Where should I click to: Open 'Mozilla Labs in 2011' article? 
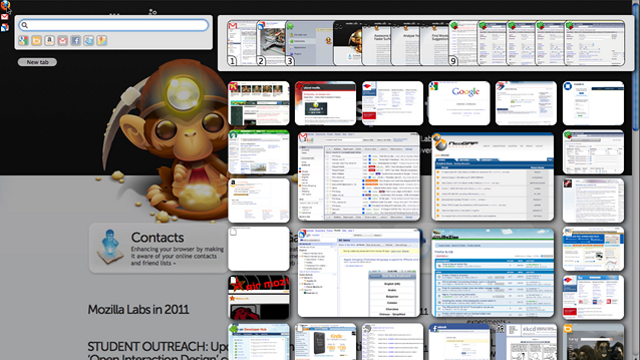[x=138, y=309]
